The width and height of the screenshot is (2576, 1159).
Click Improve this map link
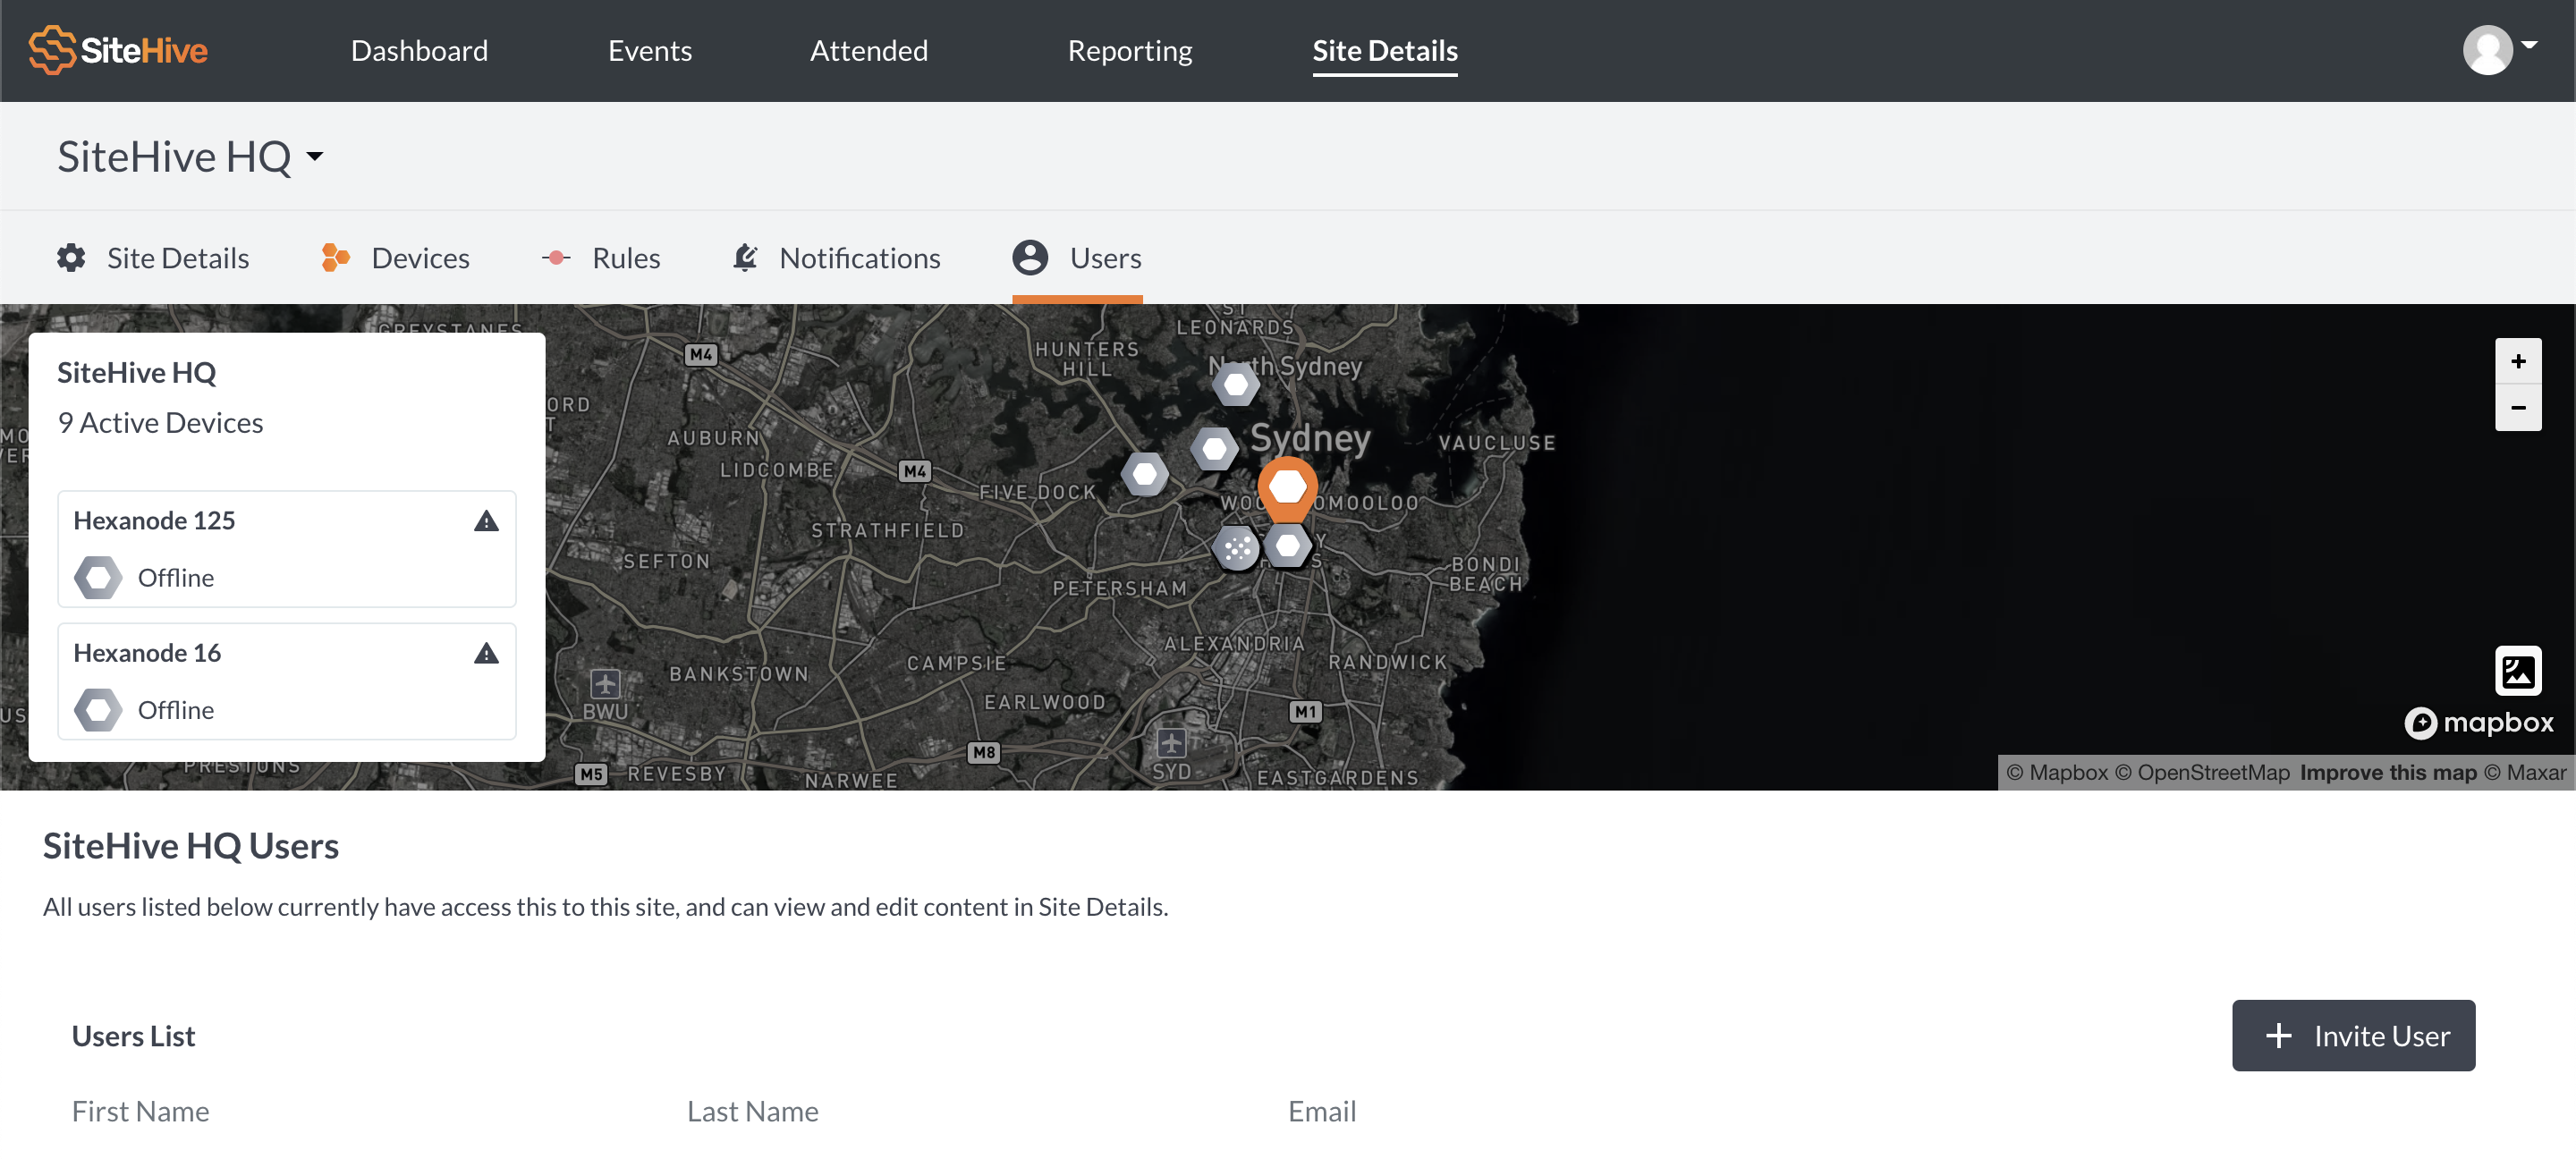[2388, 772]
